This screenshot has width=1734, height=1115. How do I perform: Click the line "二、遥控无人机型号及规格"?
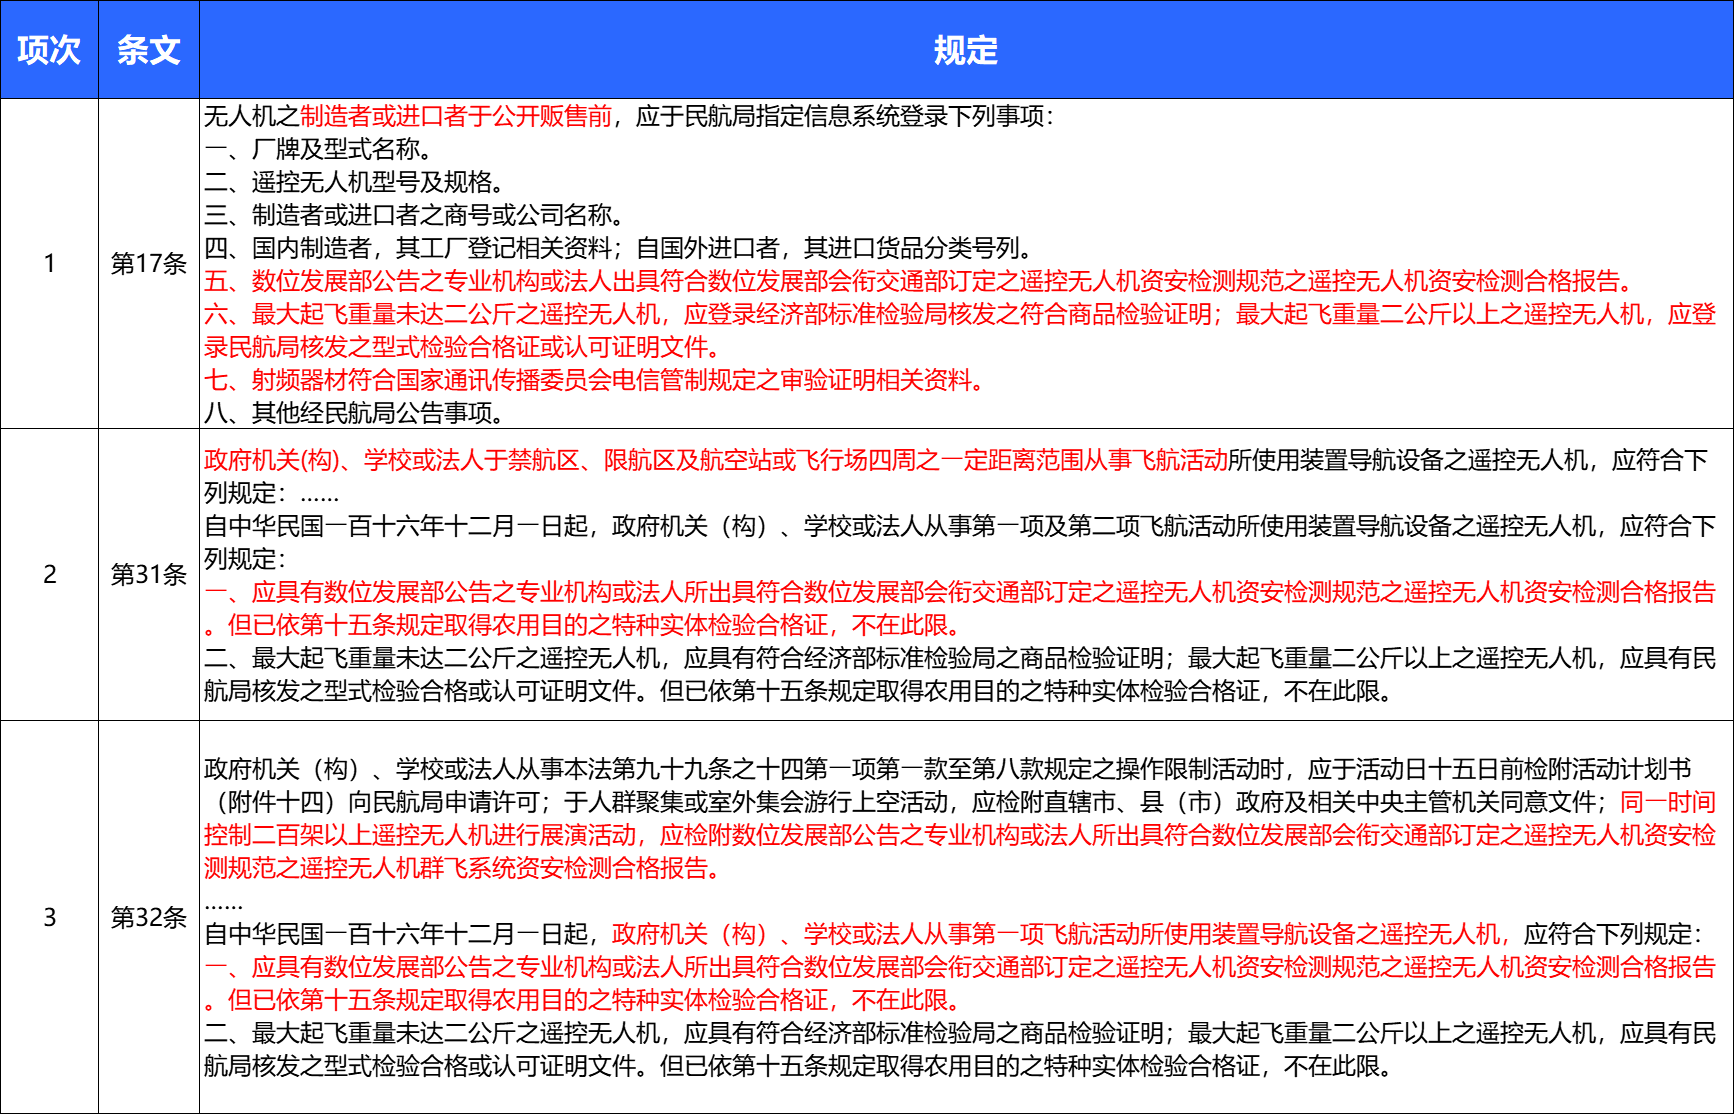pos(354,182)
